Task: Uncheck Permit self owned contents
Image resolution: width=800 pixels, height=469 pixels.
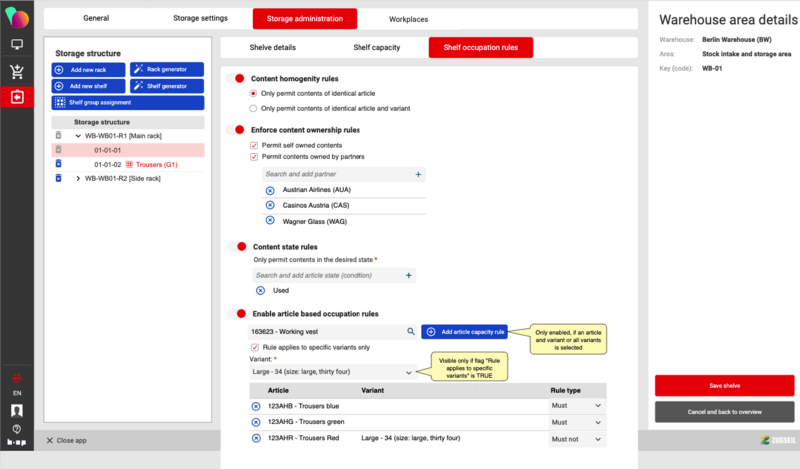Action: (x=253, y=145)
